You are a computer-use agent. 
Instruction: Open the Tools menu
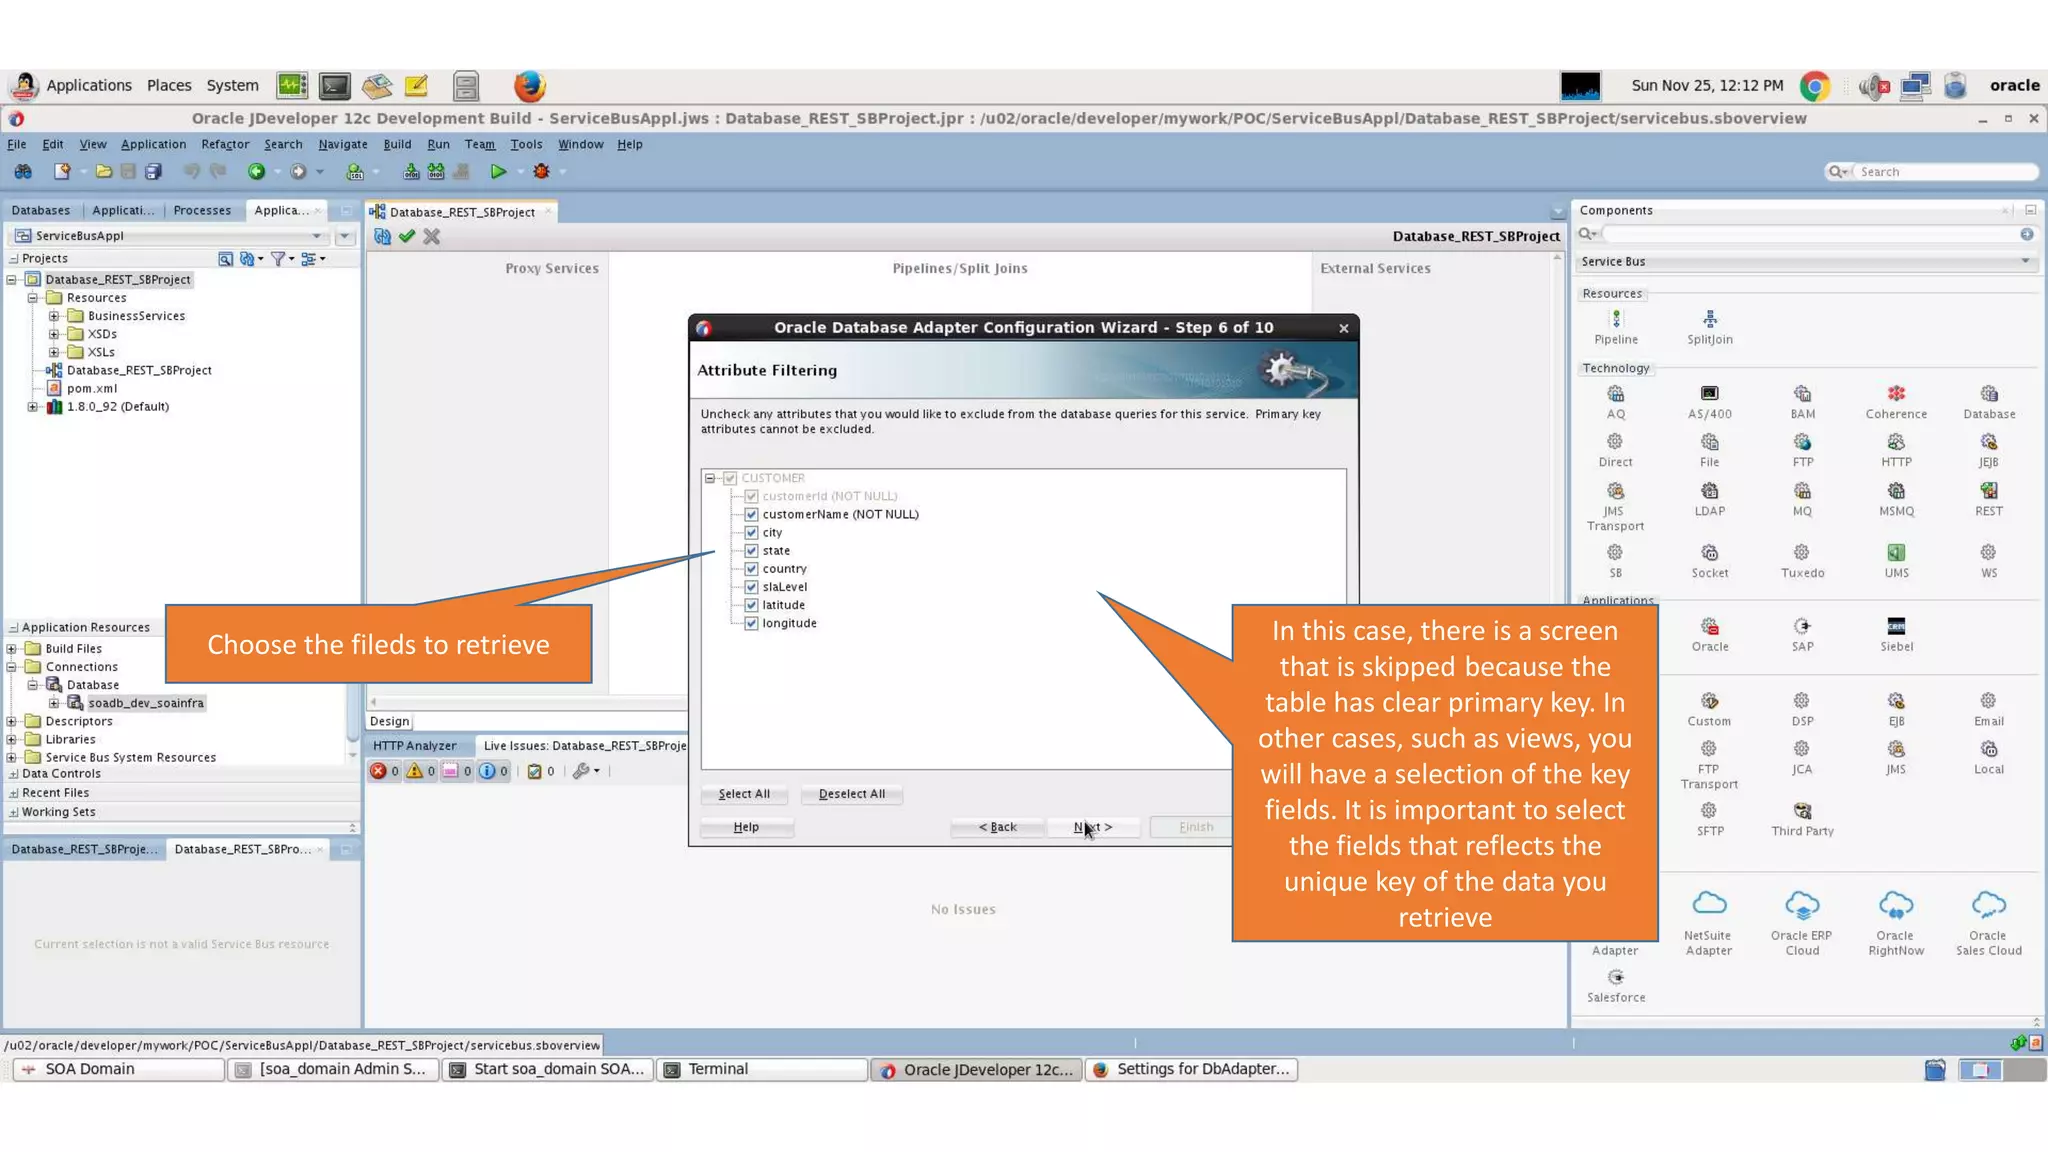(x=526, y=144)
